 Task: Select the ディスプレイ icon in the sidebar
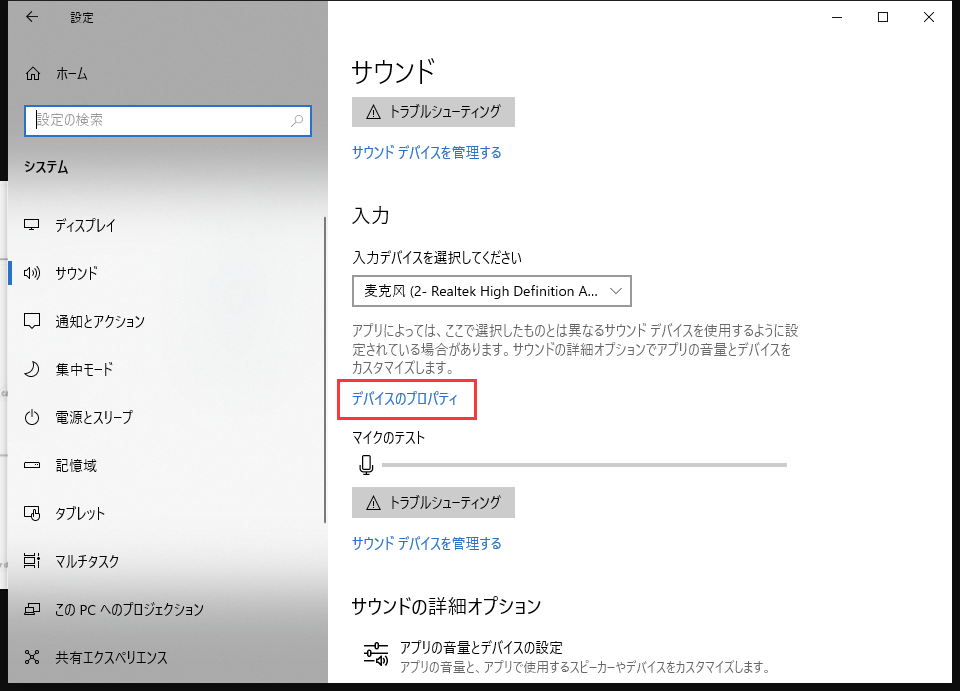(x=31, y=225)
